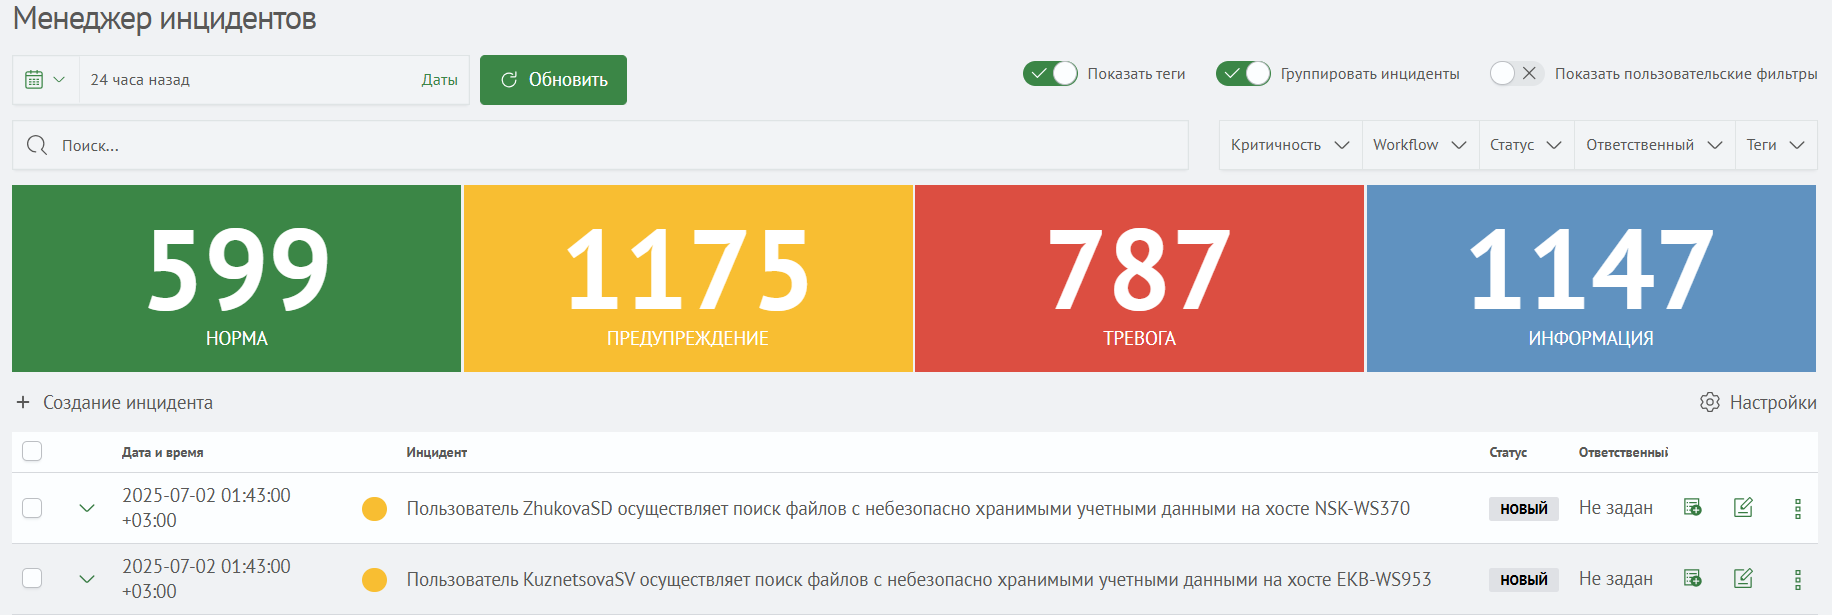Tick the checkbox for KuznetsovaSV incident row
The width and height of the screenshot is (1832, 615).
32,578
